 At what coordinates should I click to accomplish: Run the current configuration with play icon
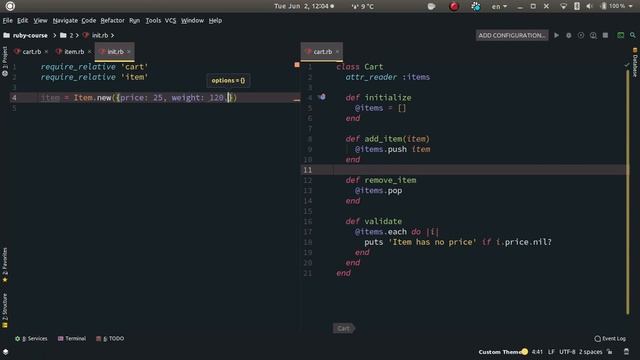click(x=556, y=36)
